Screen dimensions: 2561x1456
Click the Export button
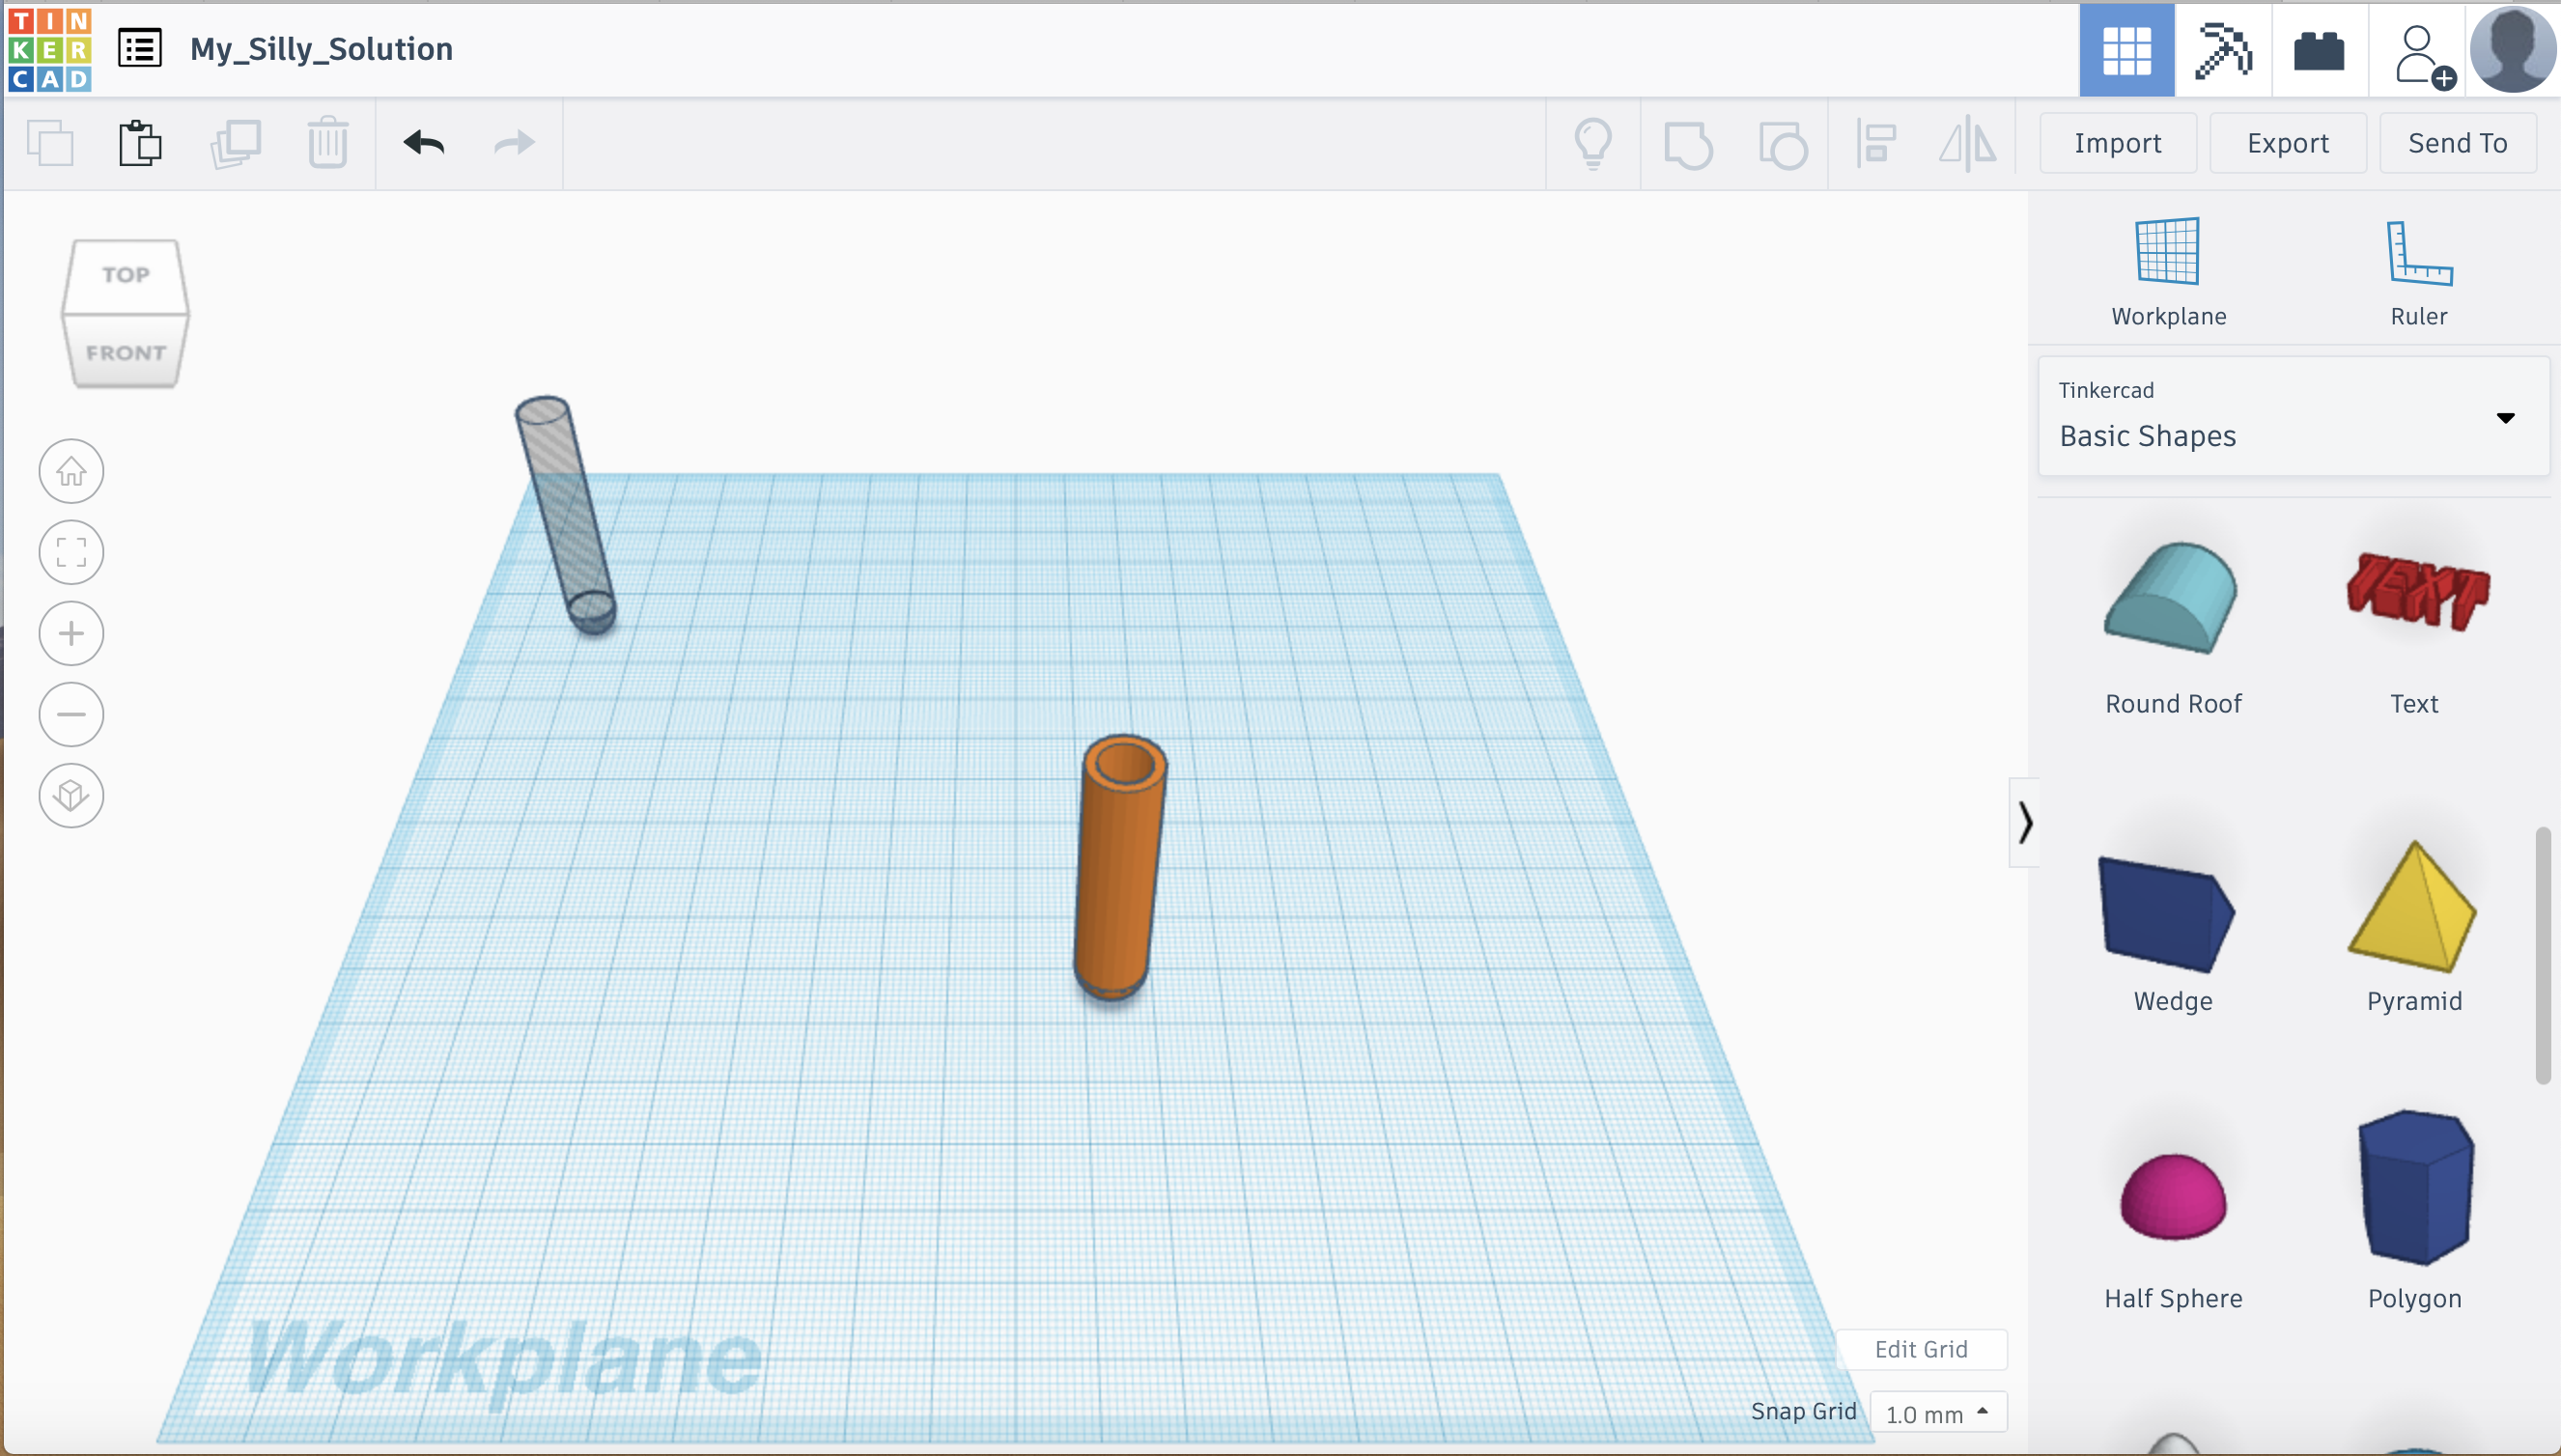tap(2287, 143)
